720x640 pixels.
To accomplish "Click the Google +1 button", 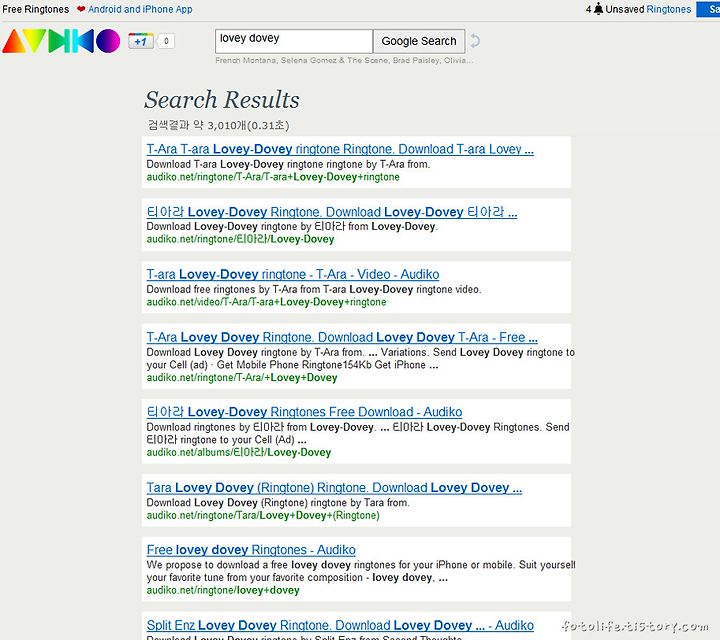I will click(x=141, y=41).
